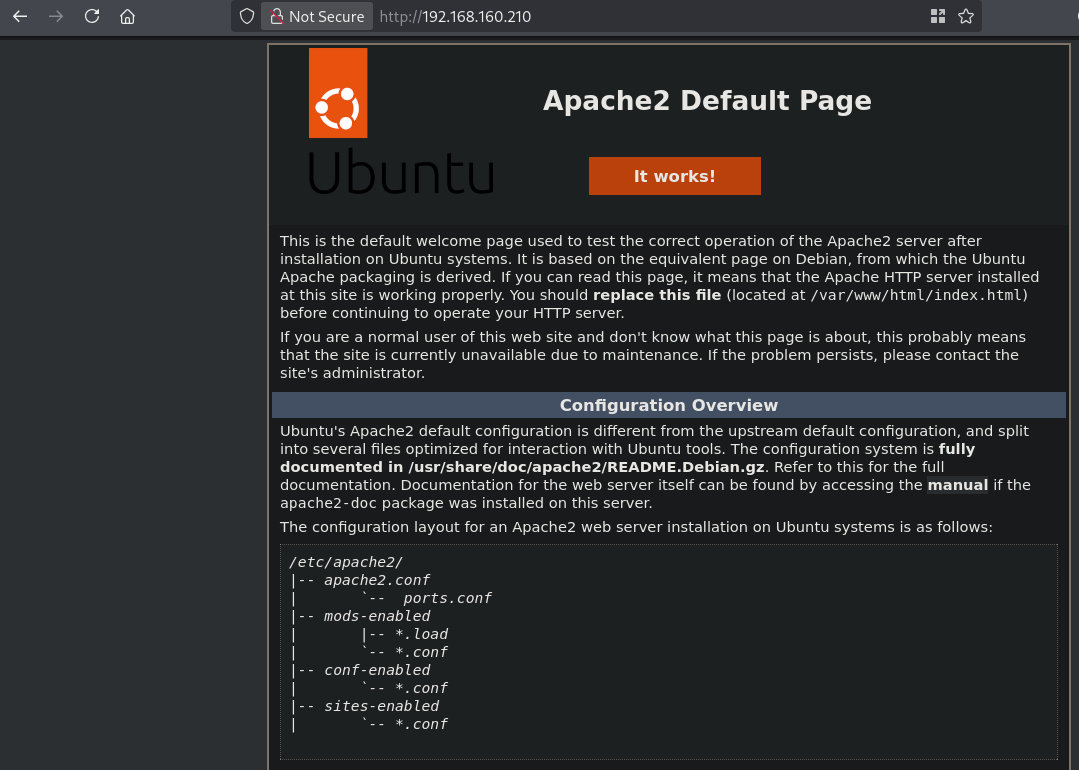This screenshot has height=770, width=1079.
Task: Click the mods-enabled tree entry
Action: [x=377, y=616]
